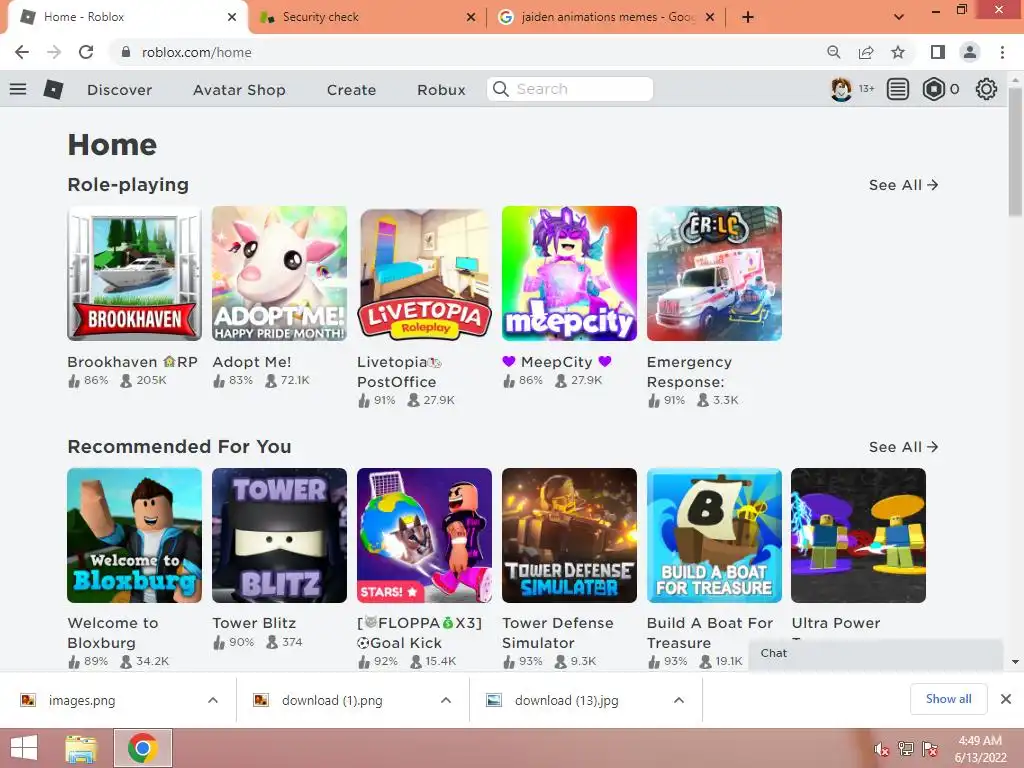Image resolution: width=1024 pixels, height=768 pixels.
Task: See All Role-playing games
Action: [903, 185]
